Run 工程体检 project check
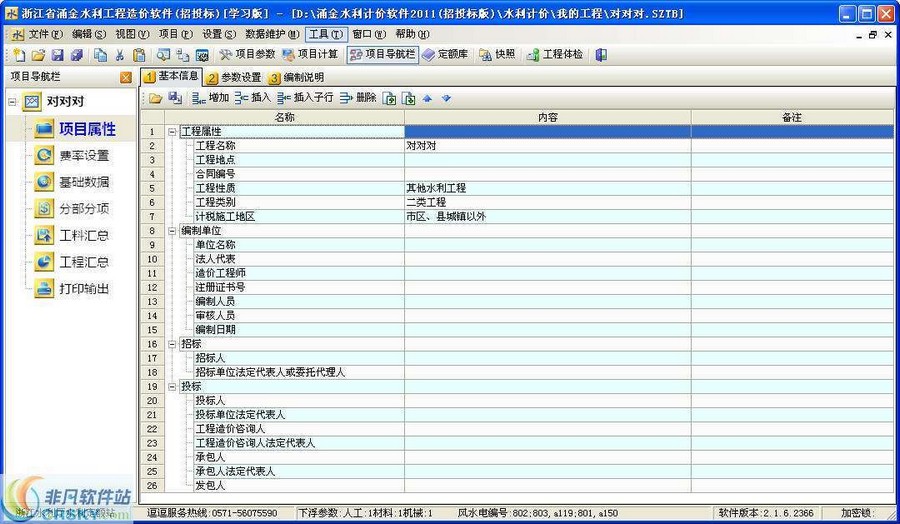This screenshot has width=900, height=524. click(x=554, y=55)
